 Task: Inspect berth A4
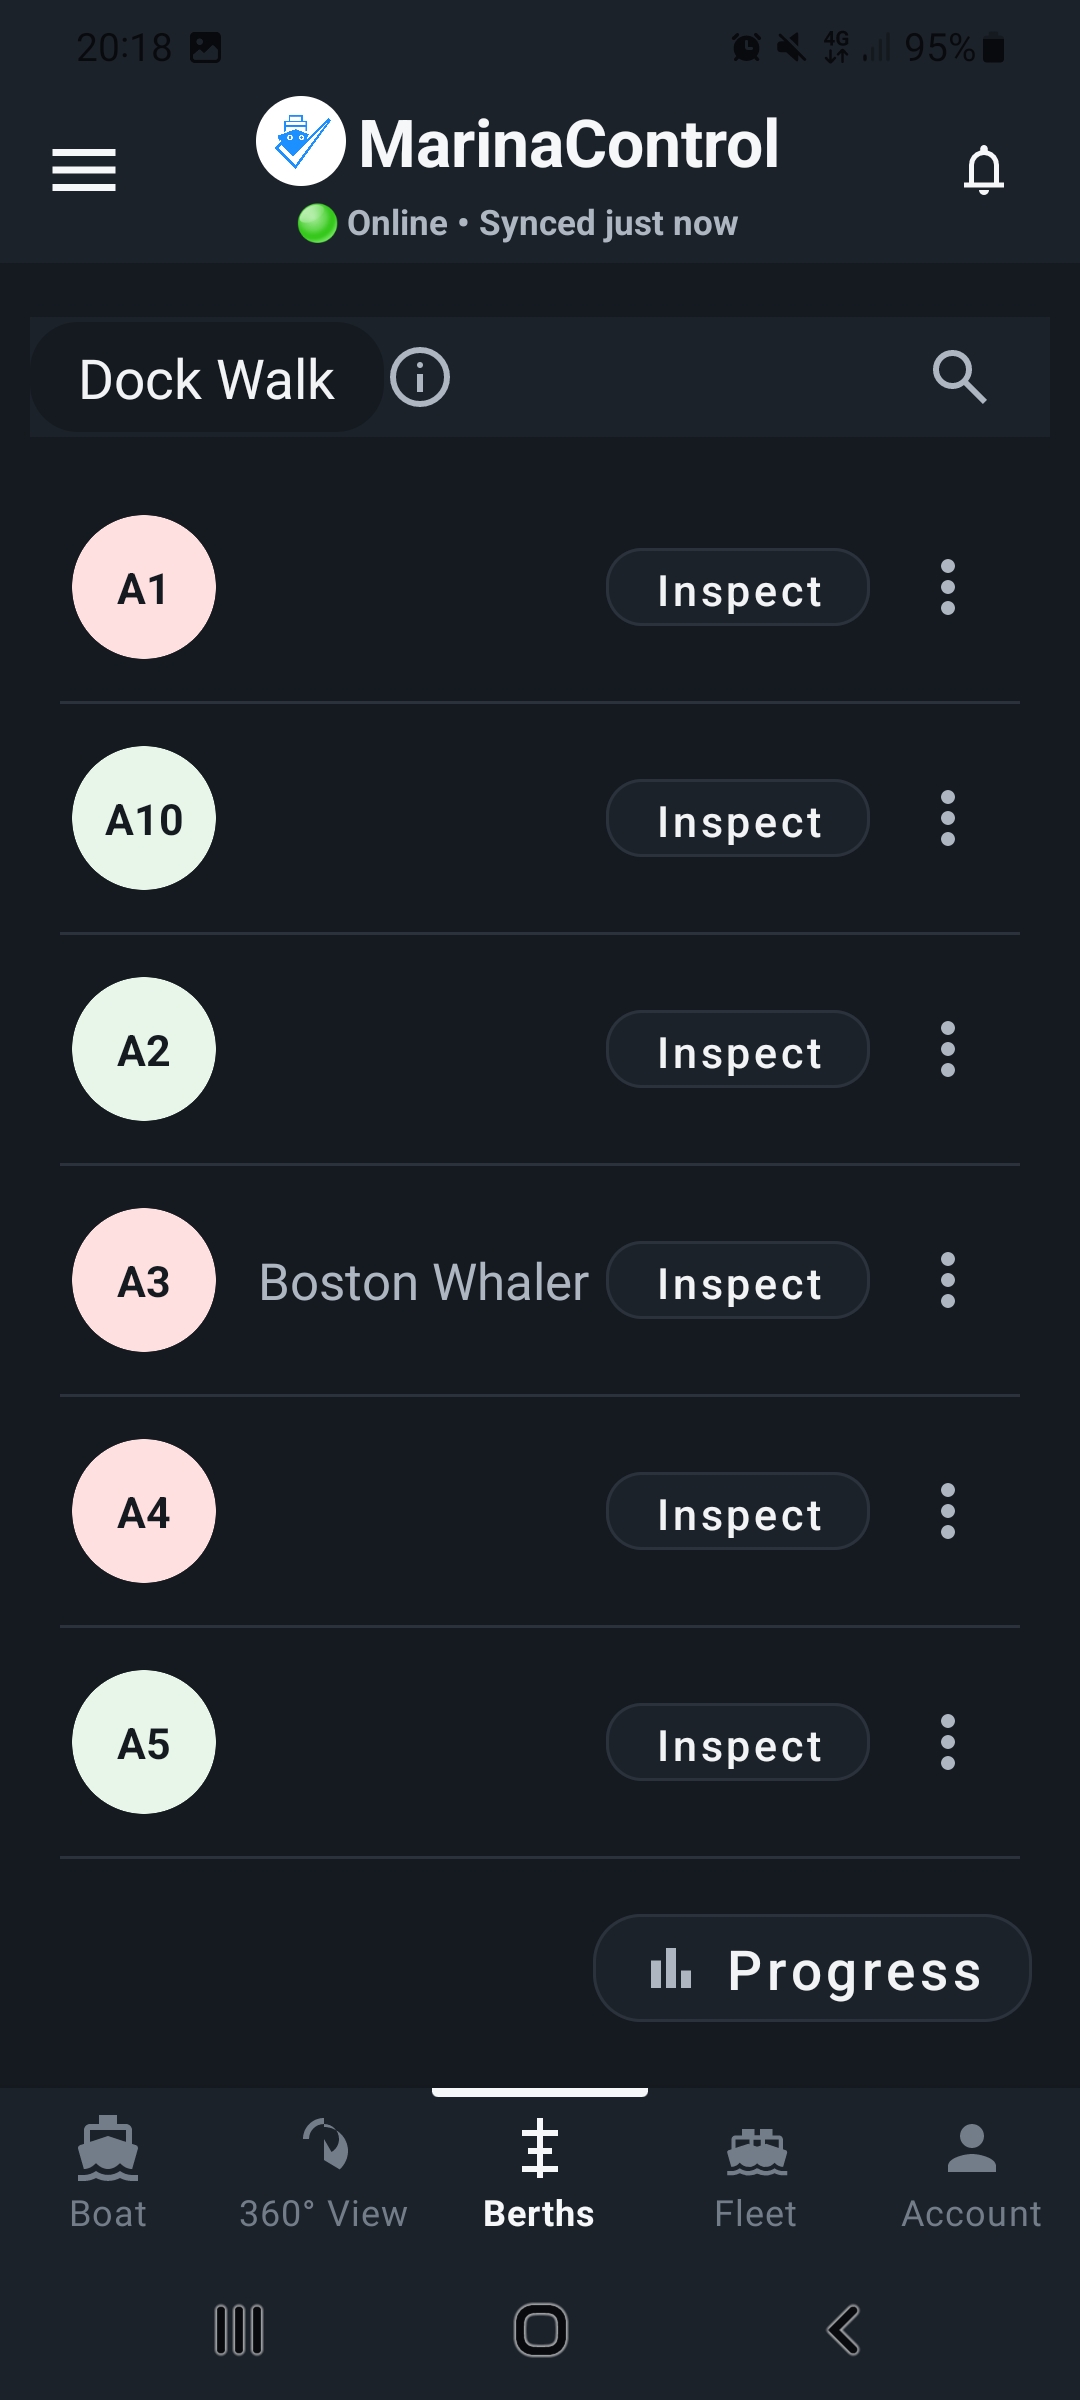(738, 1511)
